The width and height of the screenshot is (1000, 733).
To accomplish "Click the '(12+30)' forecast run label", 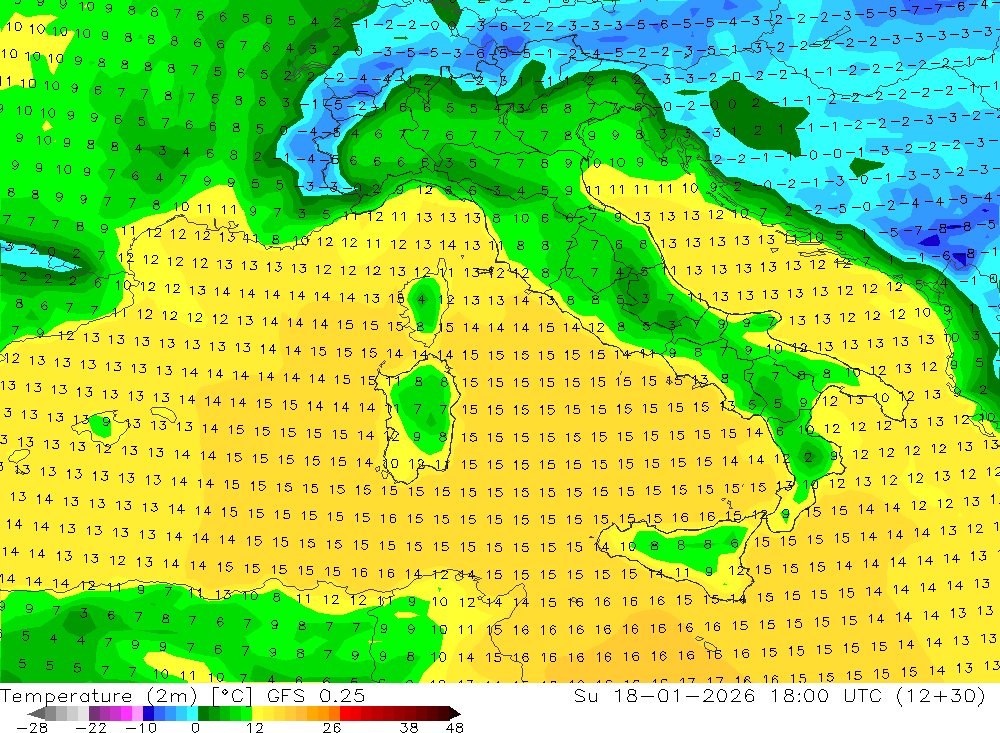I will pos(941,696).
